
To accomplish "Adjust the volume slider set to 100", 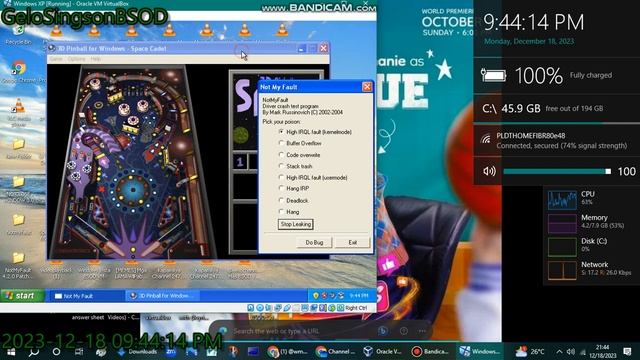I will click(x=557, y=171).
